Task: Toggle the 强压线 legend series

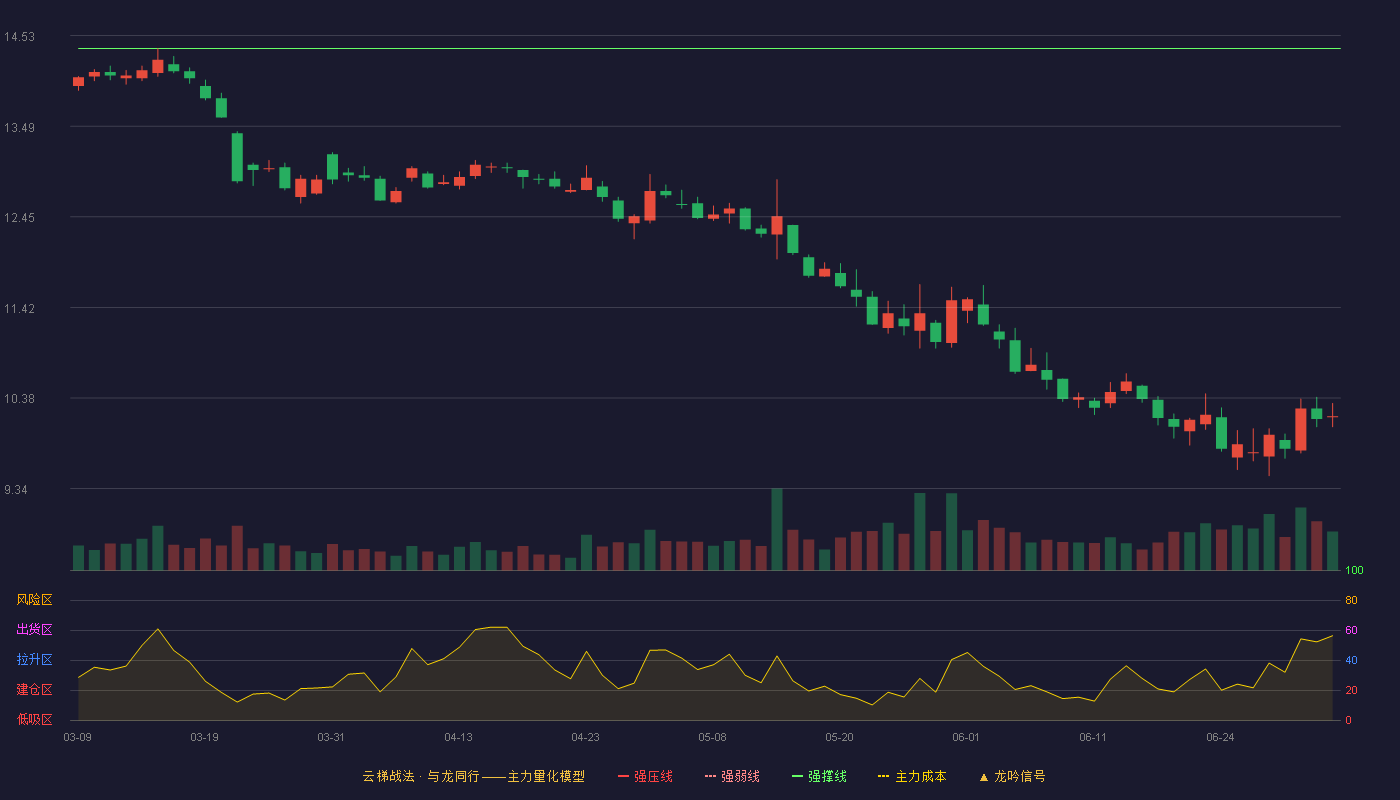Action: pyautogui.click(x=645, y=776)
